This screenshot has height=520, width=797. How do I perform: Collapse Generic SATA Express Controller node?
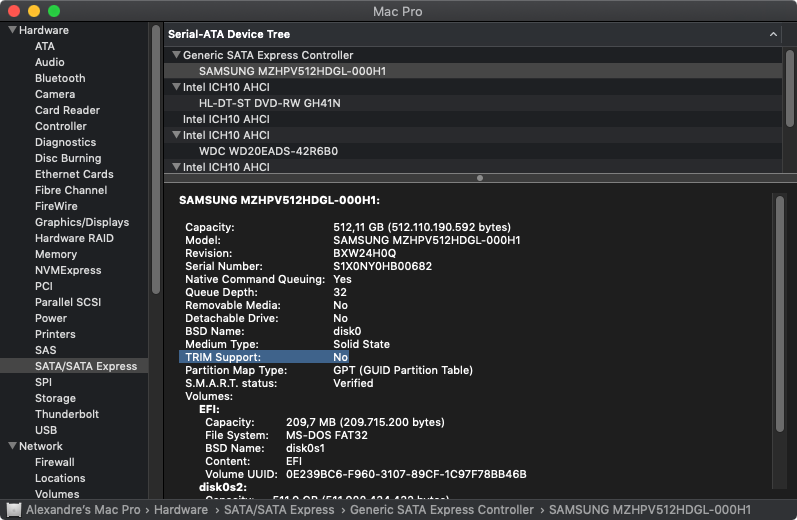click(x=176, y=55)
